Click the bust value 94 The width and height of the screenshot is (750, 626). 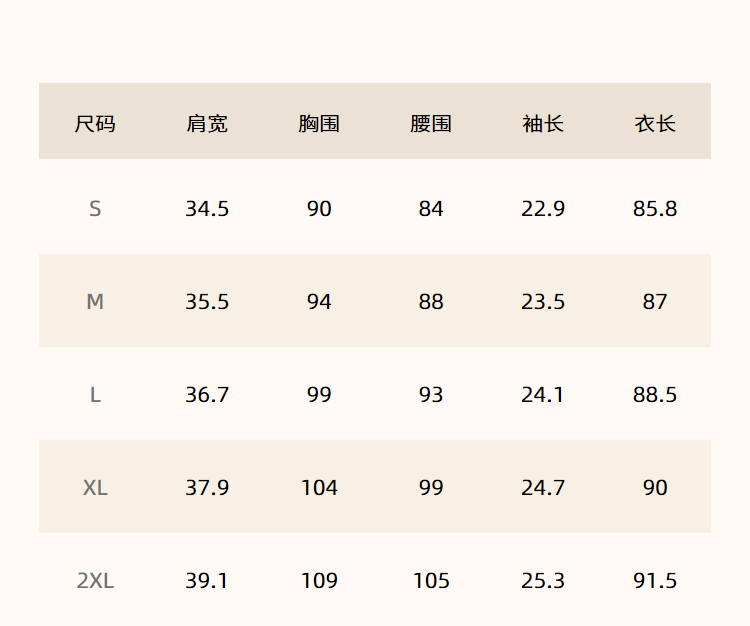pyautogui.click(x=319, y=302)
